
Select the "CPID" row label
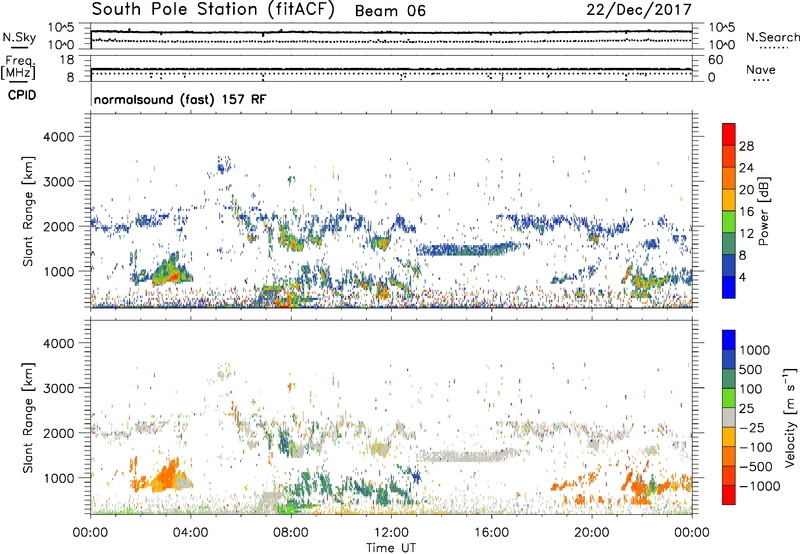22,95
